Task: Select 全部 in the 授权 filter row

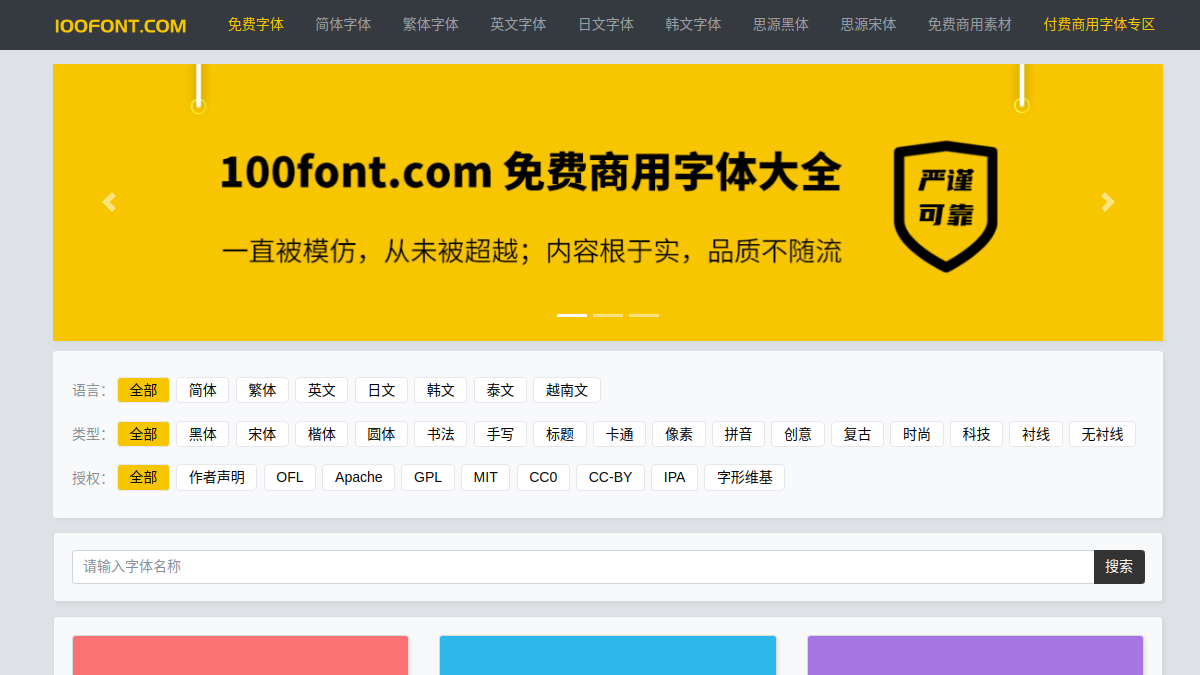Action: pos(143,477)
